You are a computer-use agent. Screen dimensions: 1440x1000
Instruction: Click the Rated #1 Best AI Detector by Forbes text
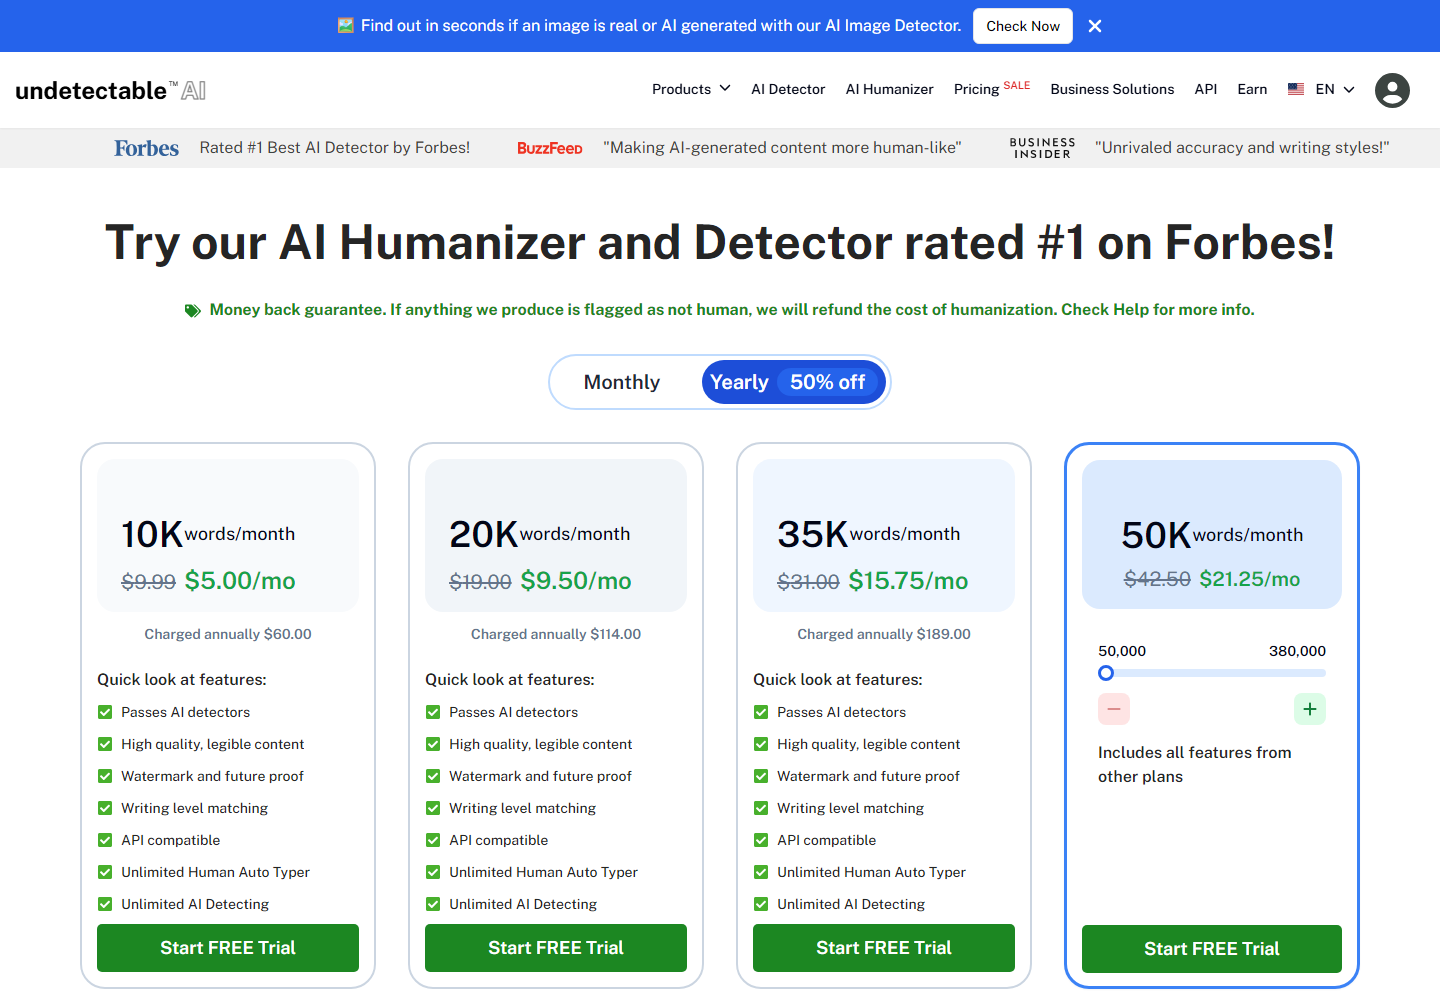point(335,148)
